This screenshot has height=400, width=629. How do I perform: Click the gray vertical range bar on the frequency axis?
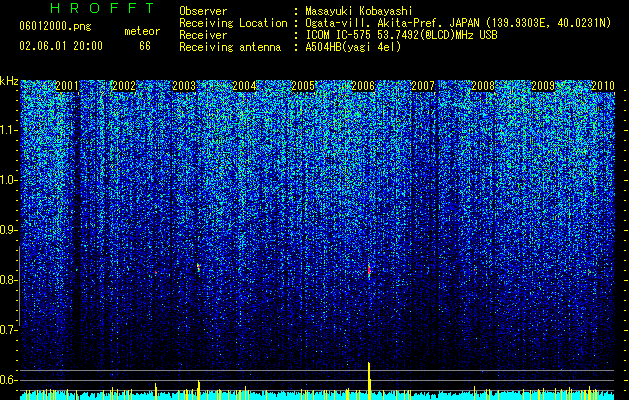click(19, 286)
